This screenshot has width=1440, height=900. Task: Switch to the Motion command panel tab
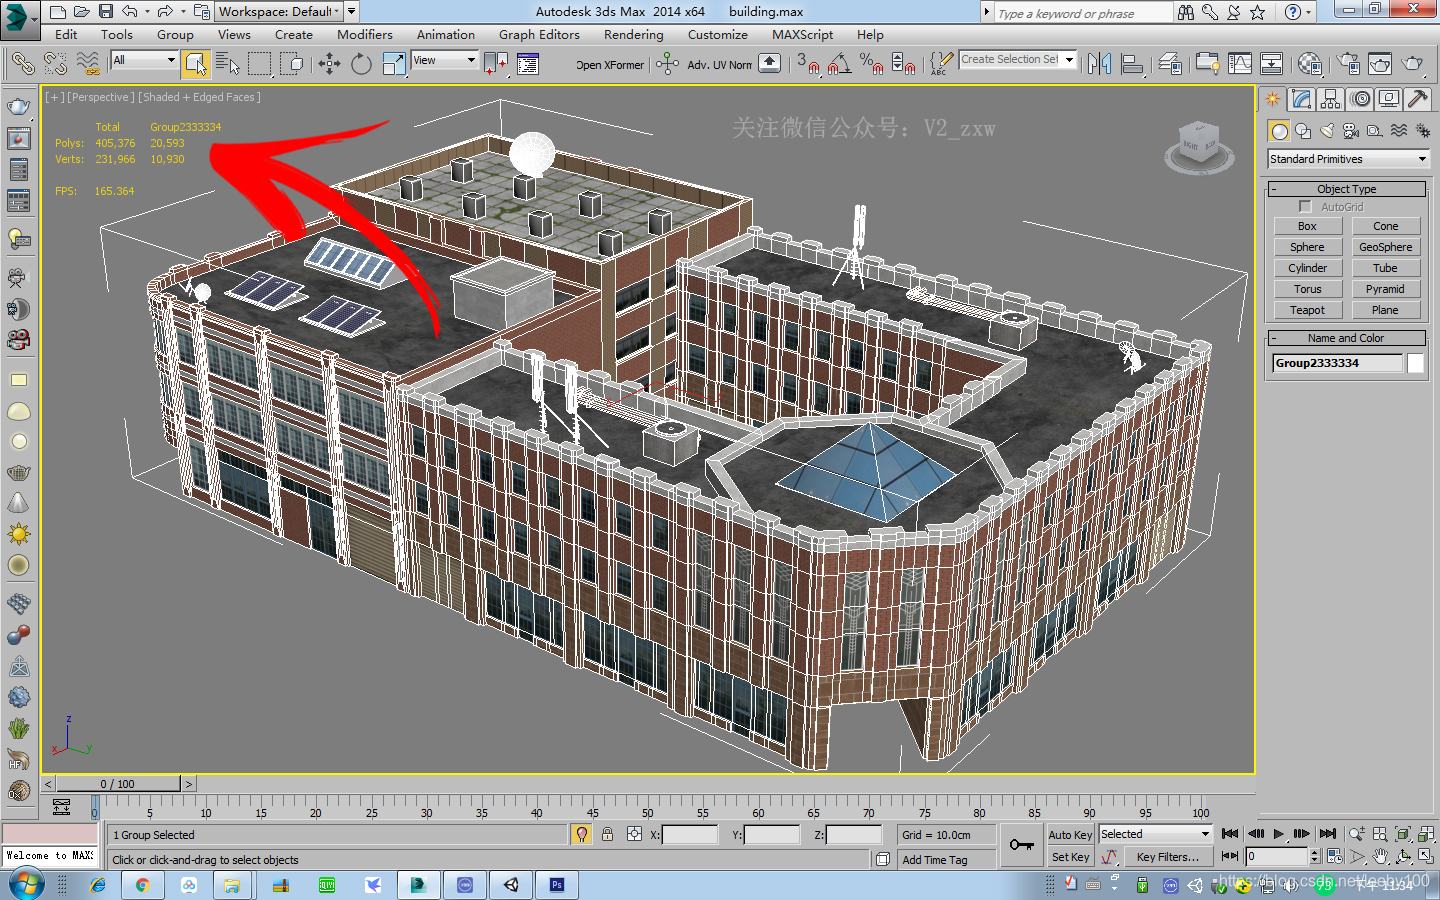(x=1359, y=99)
